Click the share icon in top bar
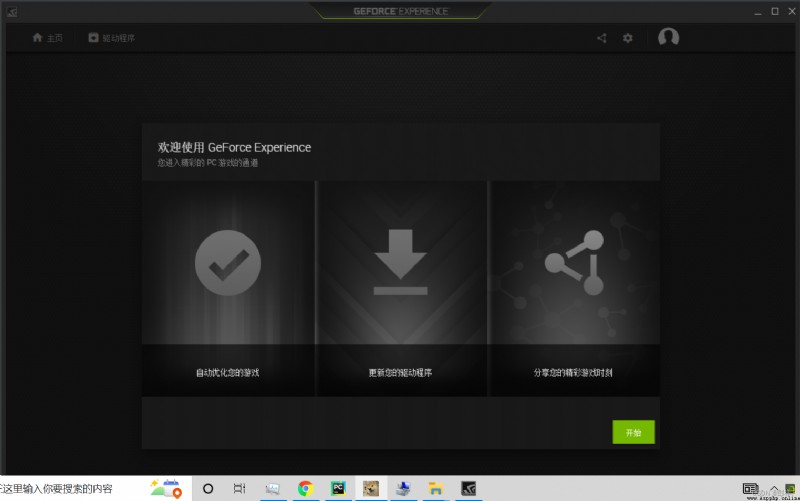The width and height of the screenshot is (800, 501). 602,38
